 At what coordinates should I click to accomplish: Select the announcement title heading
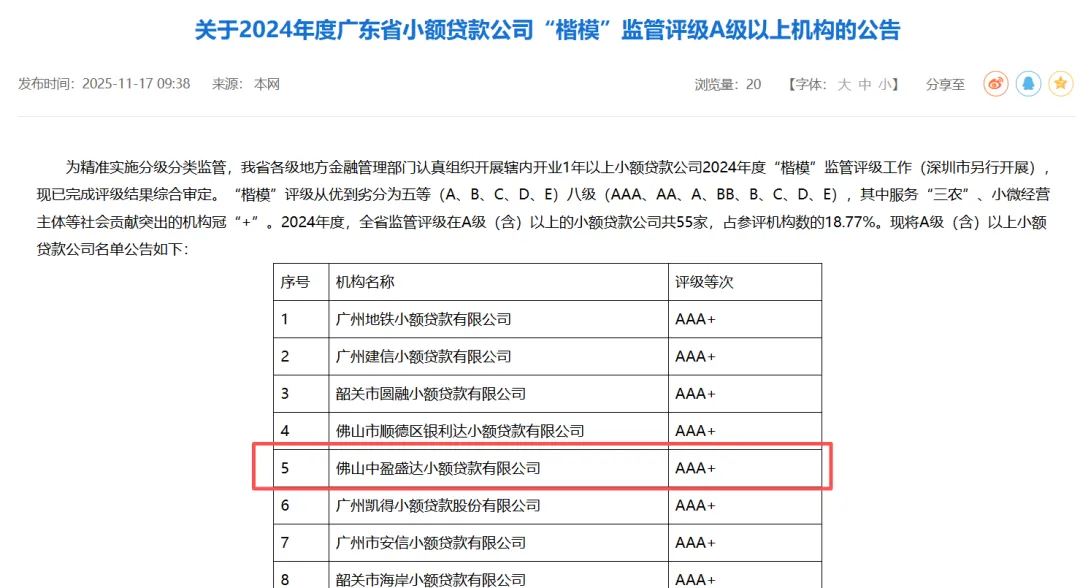pyautogui.click(x=548, y=30)
